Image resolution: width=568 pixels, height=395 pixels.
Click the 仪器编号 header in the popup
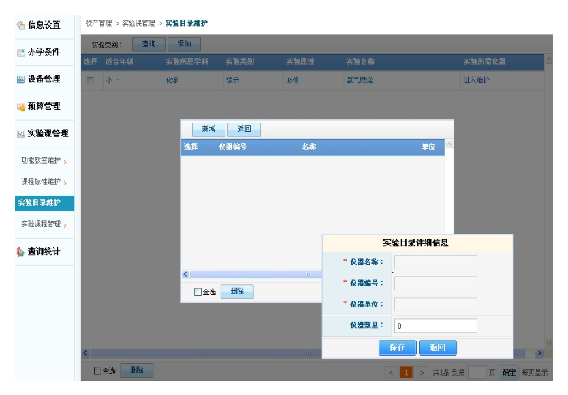(233, 147)
